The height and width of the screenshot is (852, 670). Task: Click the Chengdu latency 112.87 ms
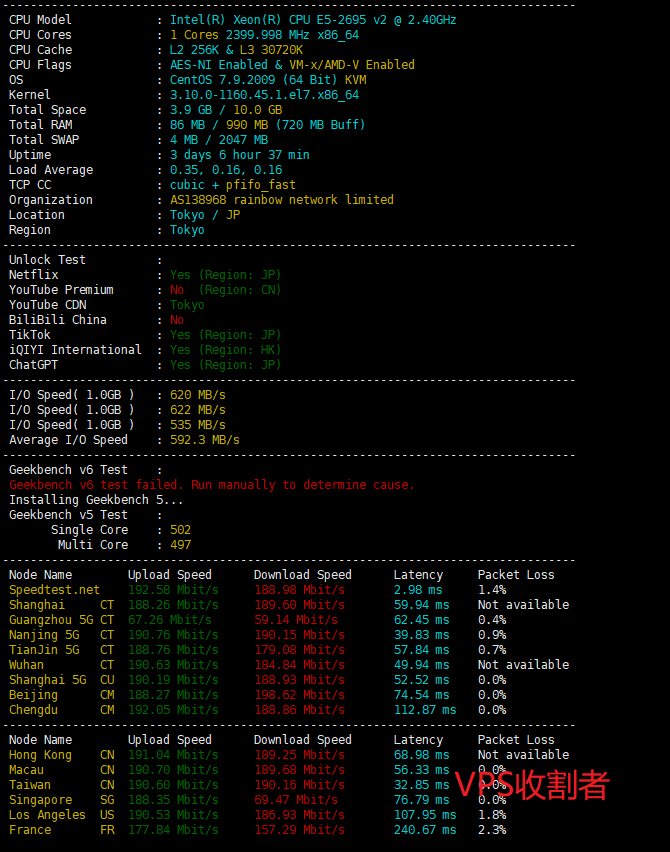pos(424,710)
